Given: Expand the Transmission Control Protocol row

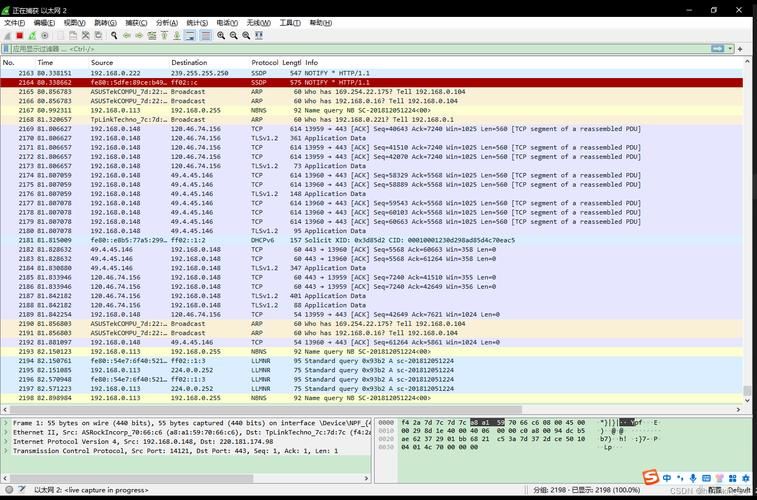Looking at the screenshot, I should pos(6,450).
